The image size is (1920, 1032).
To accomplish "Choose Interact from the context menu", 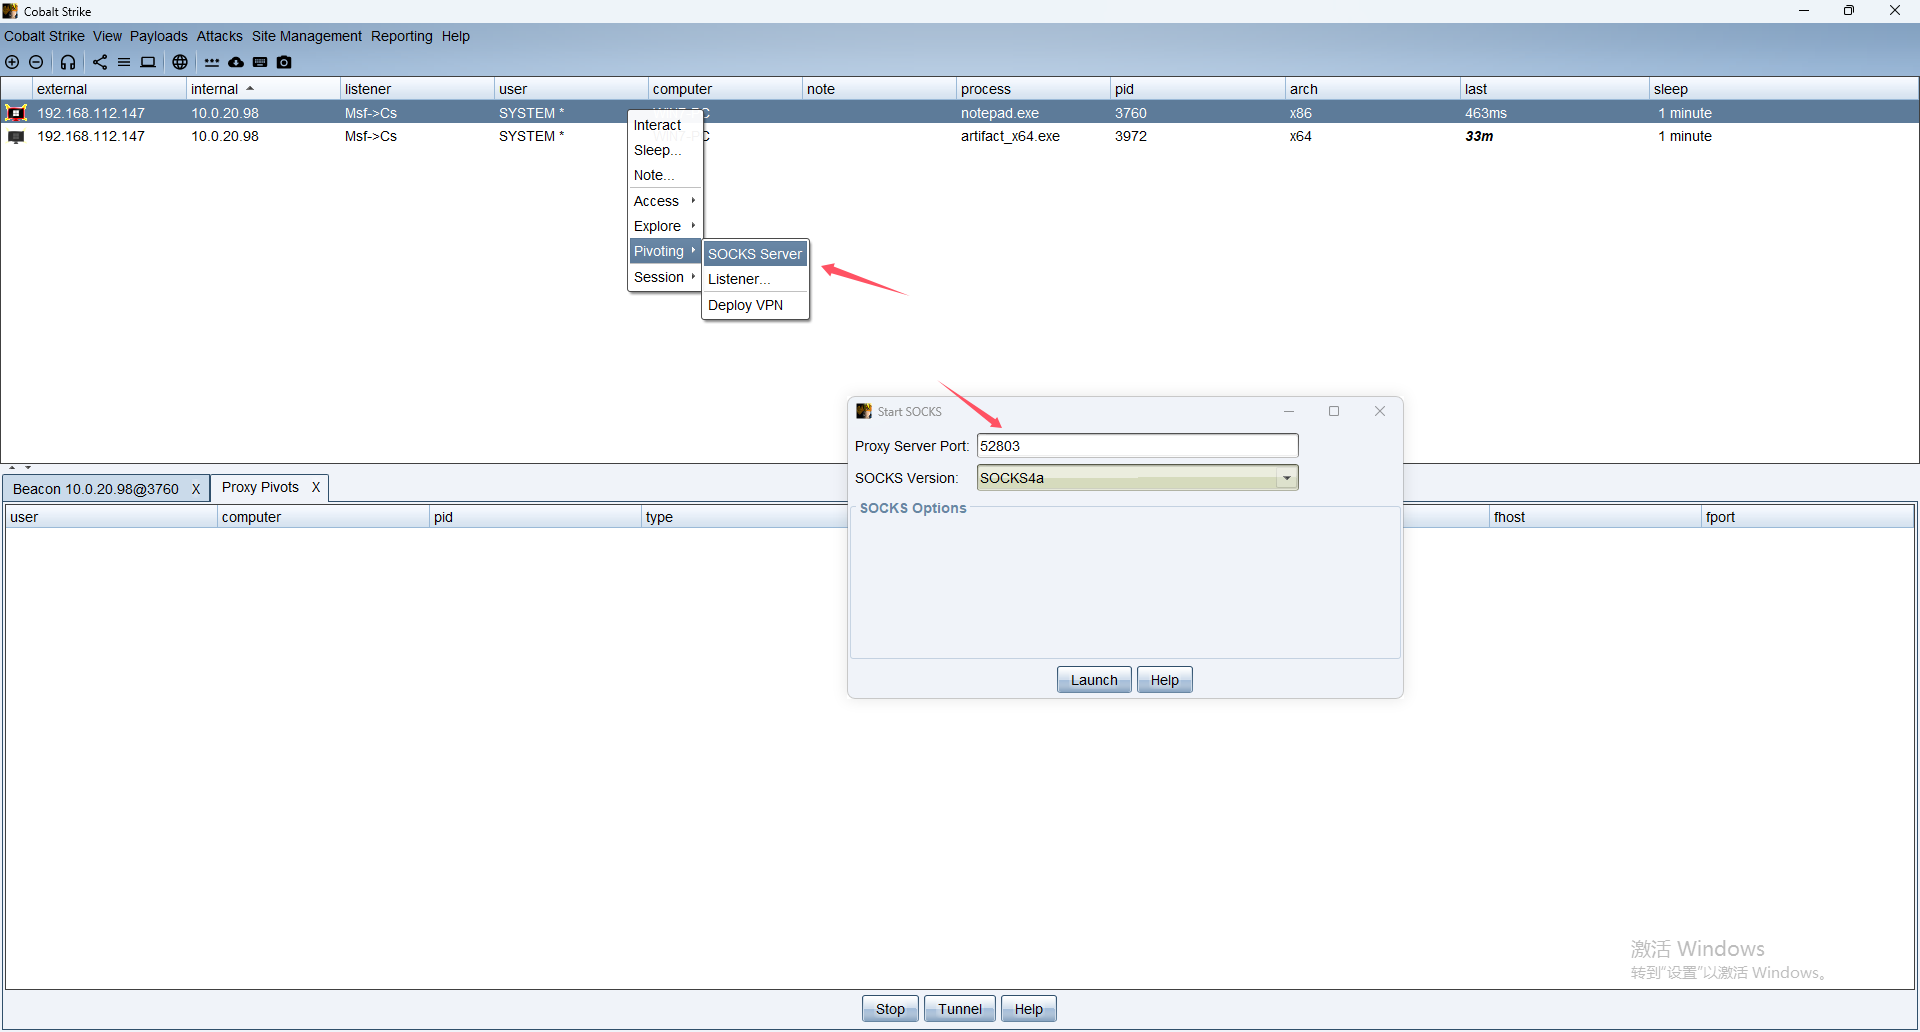I will [664, 125].
